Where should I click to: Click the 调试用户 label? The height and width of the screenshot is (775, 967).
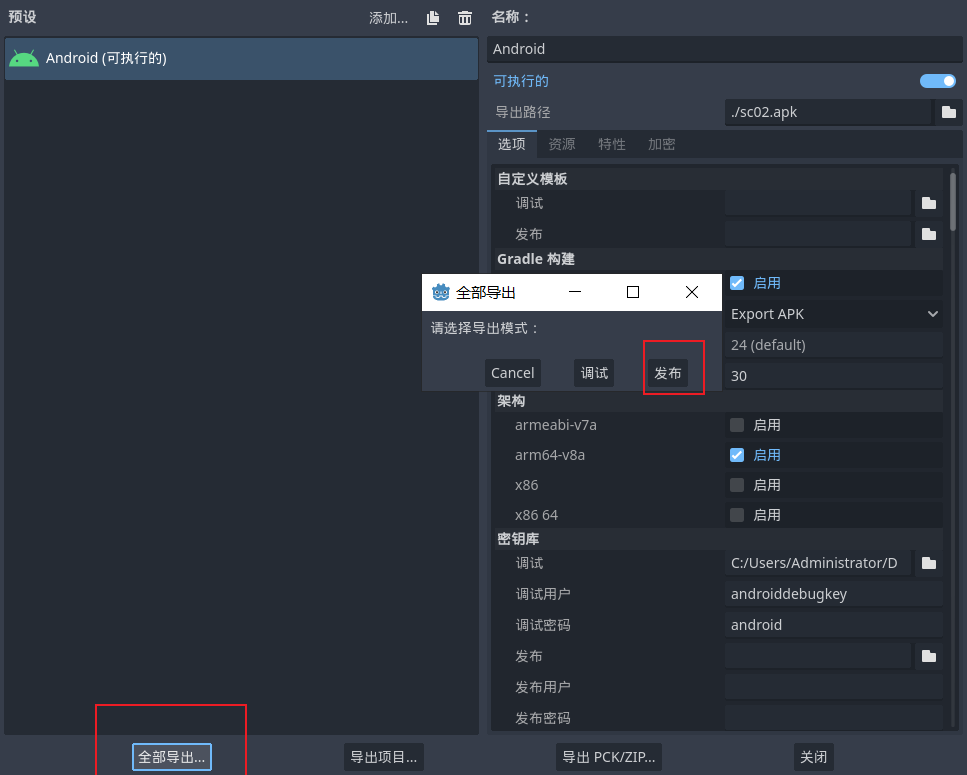click(543, 594)
